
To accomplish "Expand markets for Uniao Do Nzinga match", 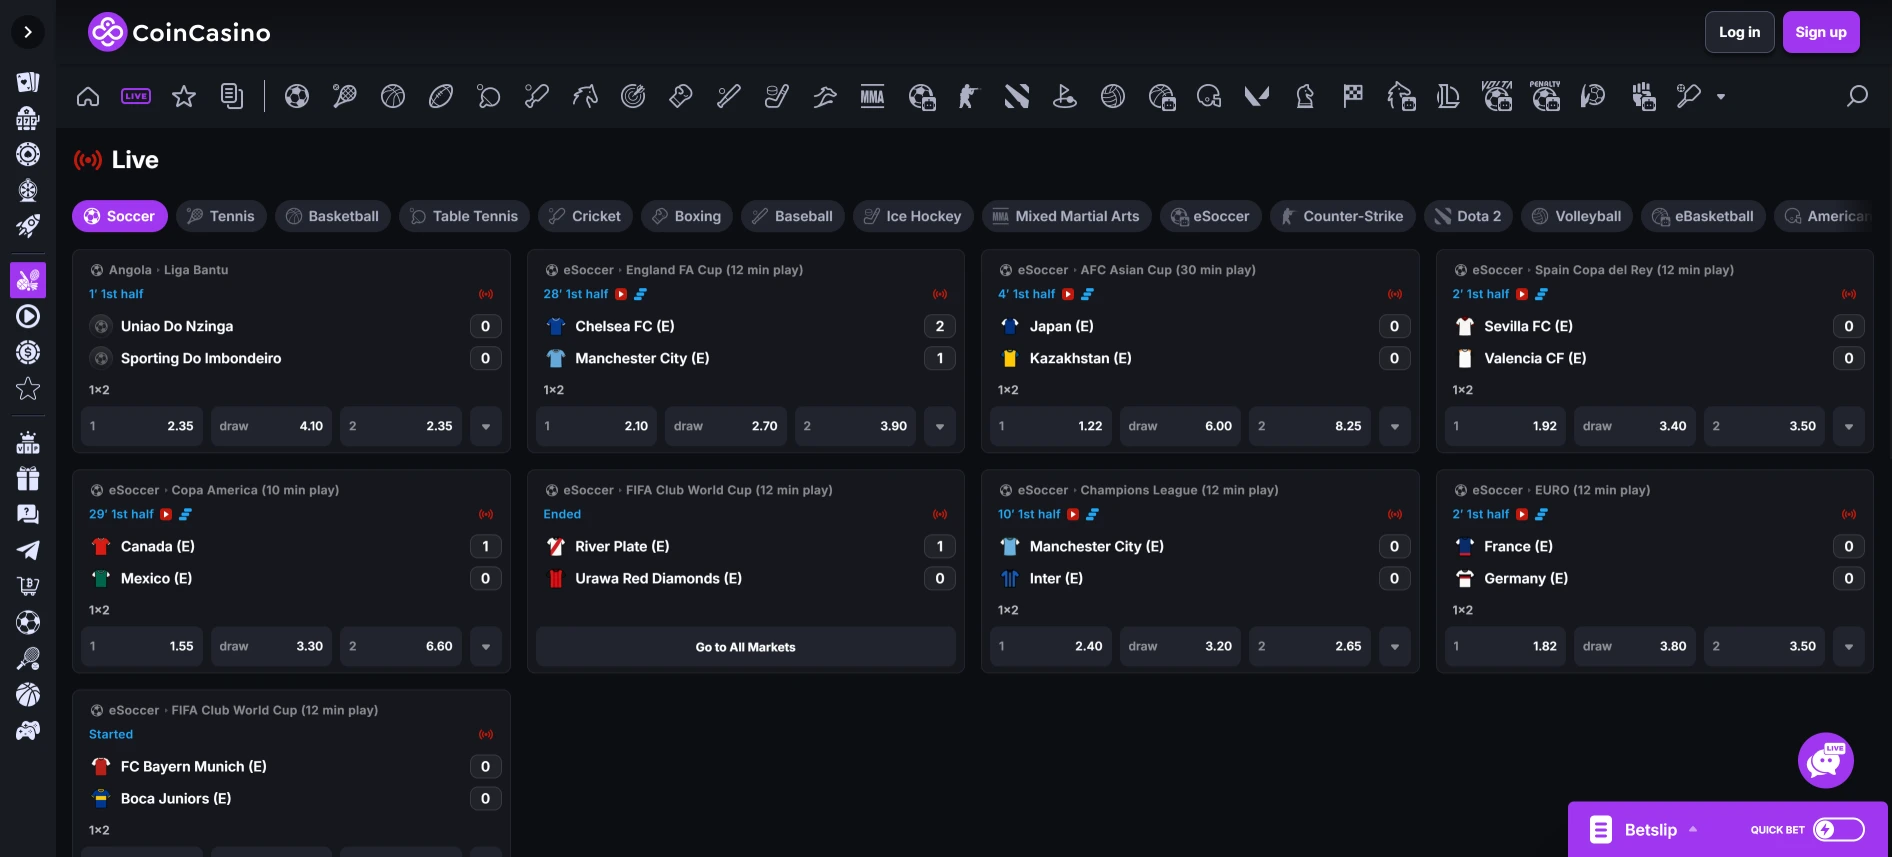I will (x=486, y=426).
